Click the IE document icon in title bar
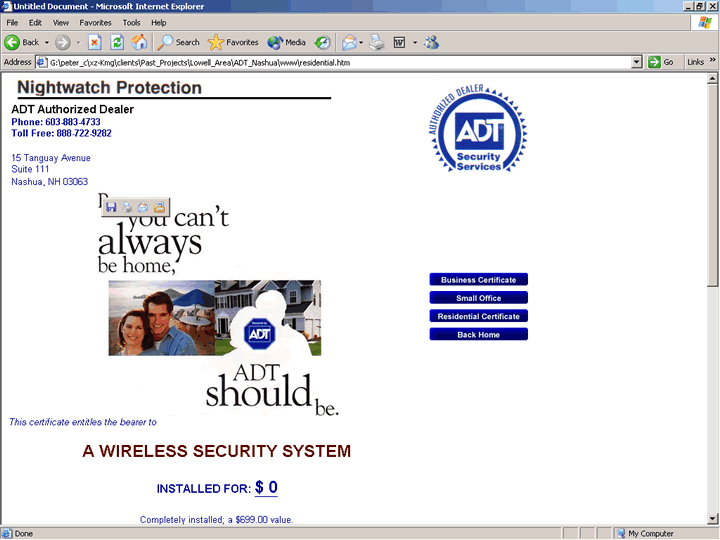The width and height of the screenshot is (720, 540). [6, 6]
